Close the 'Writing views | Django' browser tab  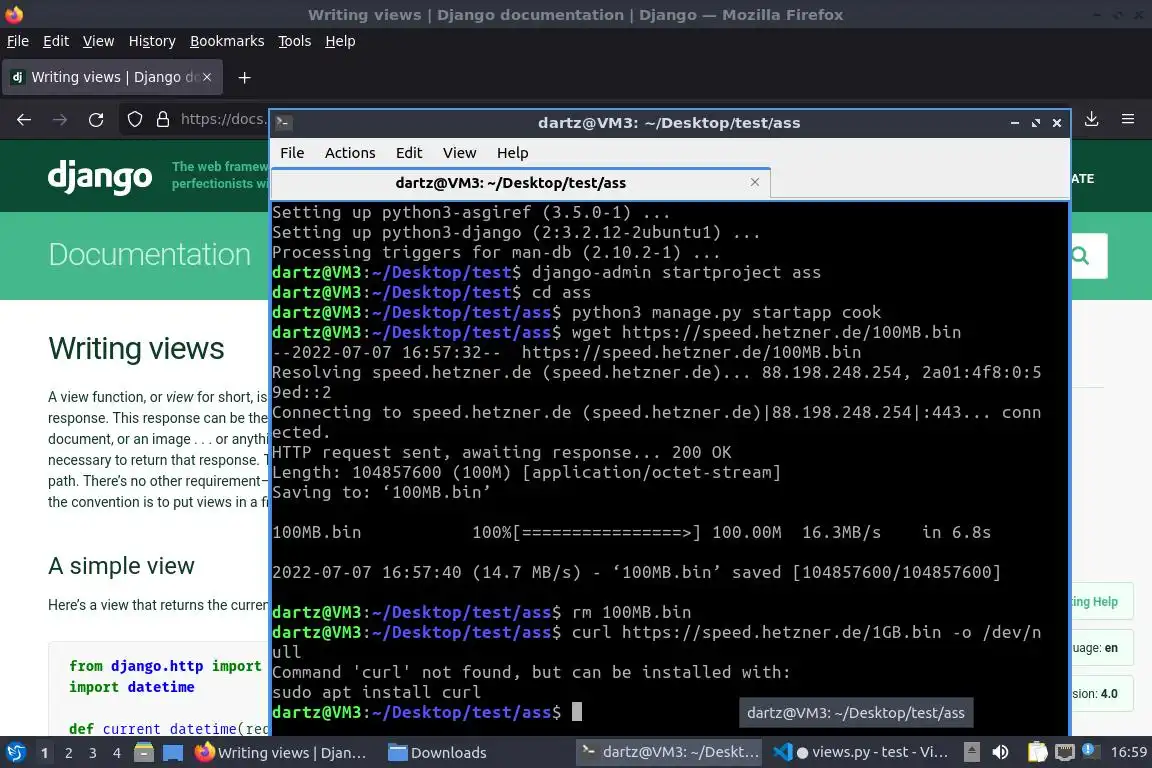[x=207, y=77]
